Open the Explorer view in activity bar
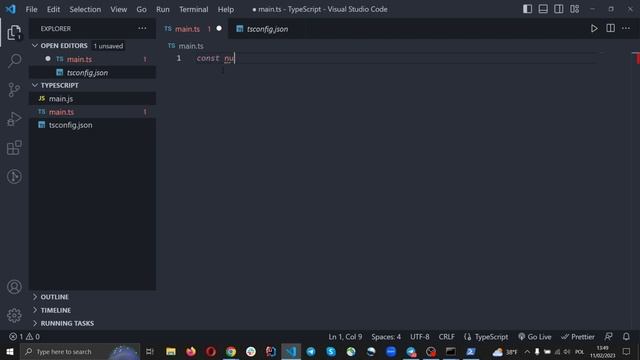Image resolution: width=640 pixels, height=360 pixels. (14, 33)
